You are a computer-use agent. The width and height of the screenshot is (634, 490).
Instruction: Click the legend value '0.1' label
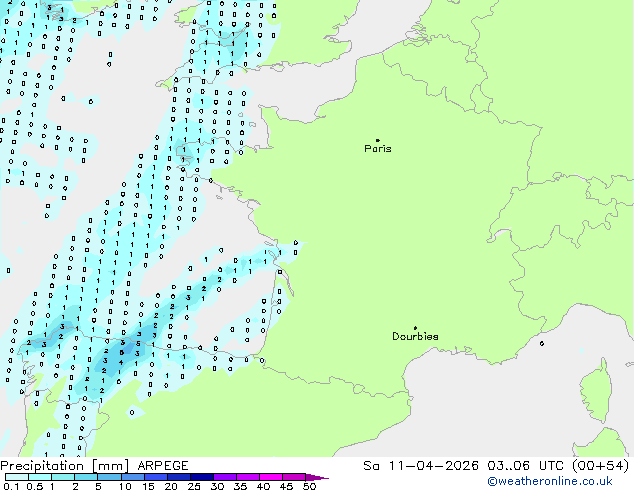point(11,486)
